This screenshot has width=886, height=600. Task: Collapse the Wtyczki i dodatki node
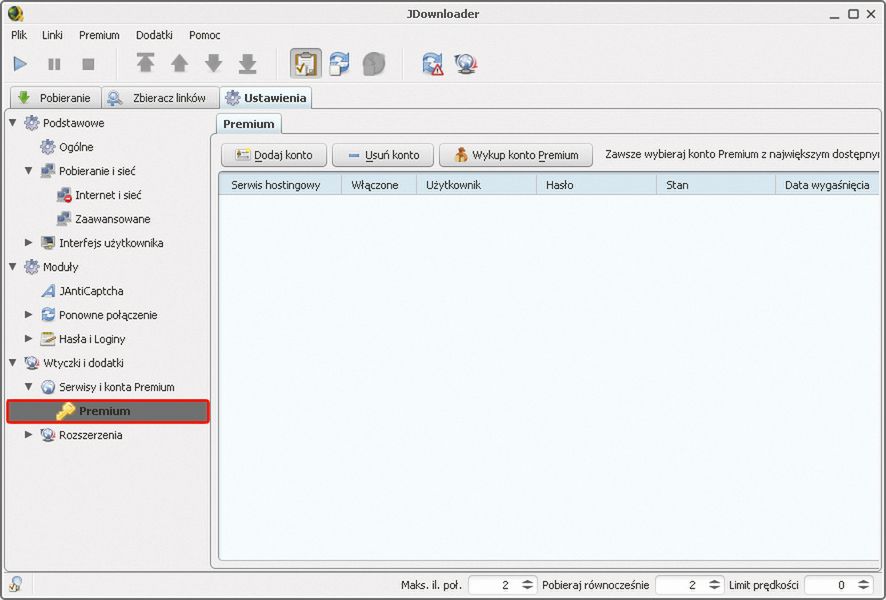pyautogui.click(x=13, y=363)
